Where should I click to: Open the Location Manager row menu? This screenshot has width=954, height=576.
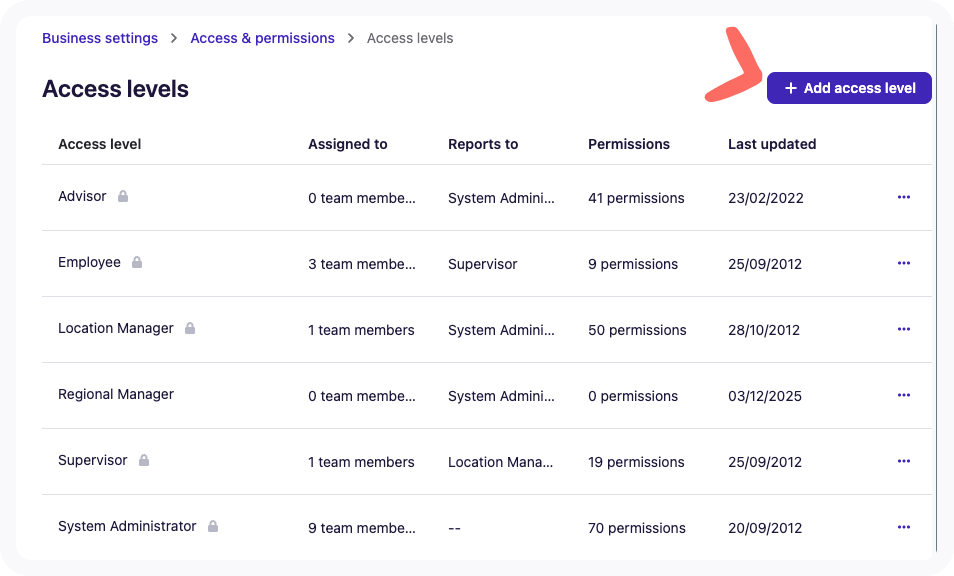click(904, 329)
